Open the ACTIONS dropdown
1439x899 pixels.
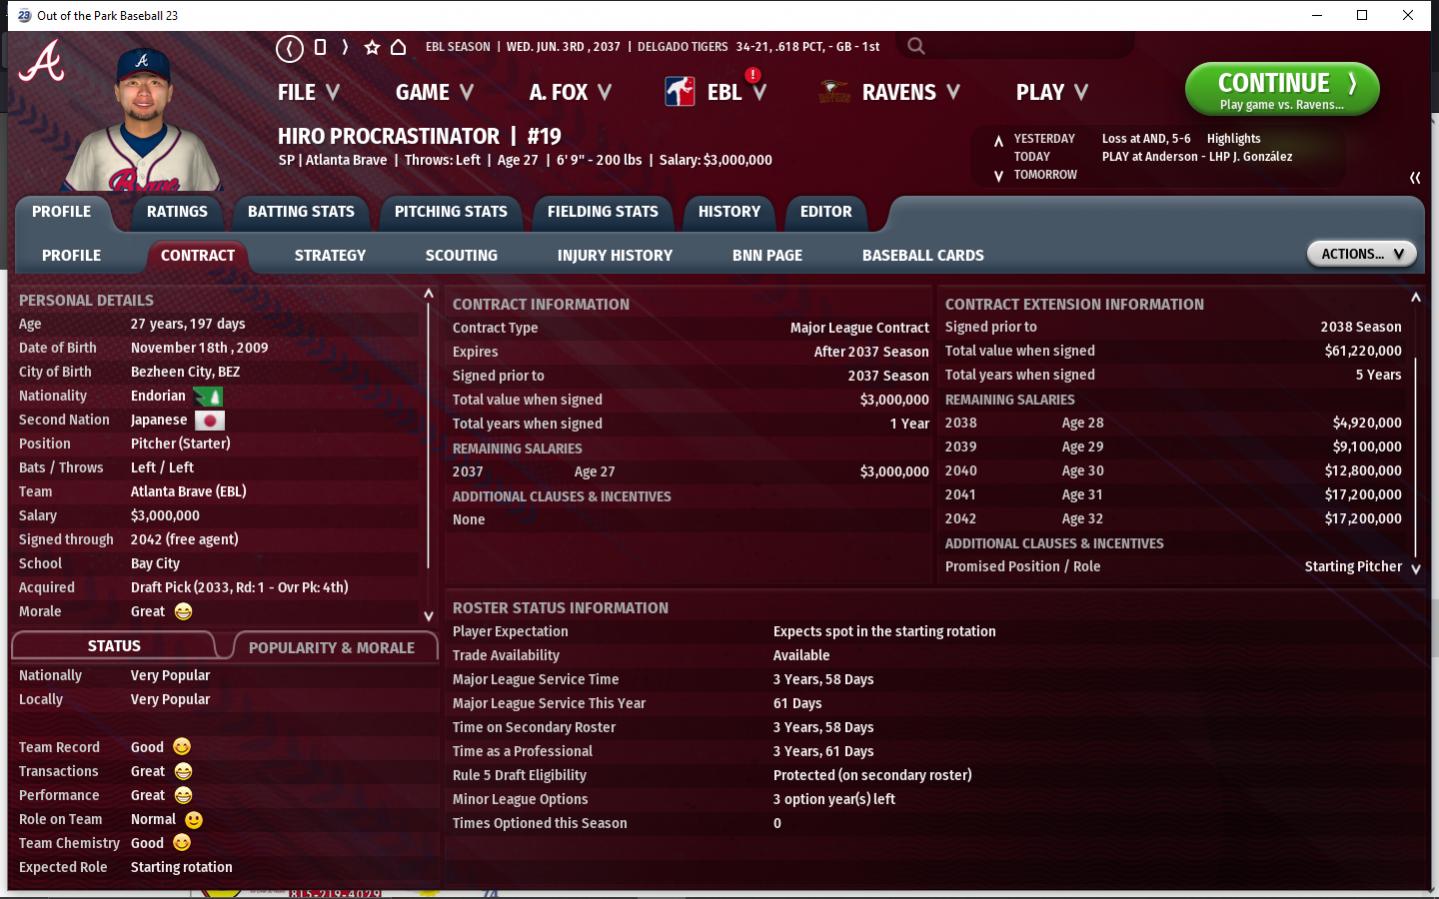pos(1361,254)
